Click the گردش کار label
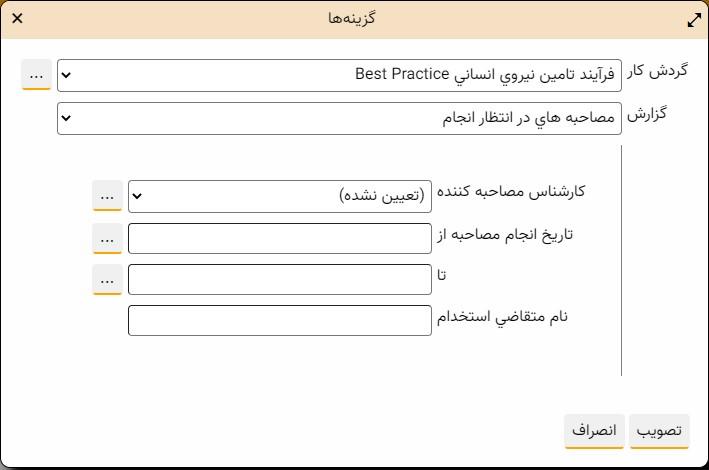Screen dimensions: 709x470 [x=660, y=73]
